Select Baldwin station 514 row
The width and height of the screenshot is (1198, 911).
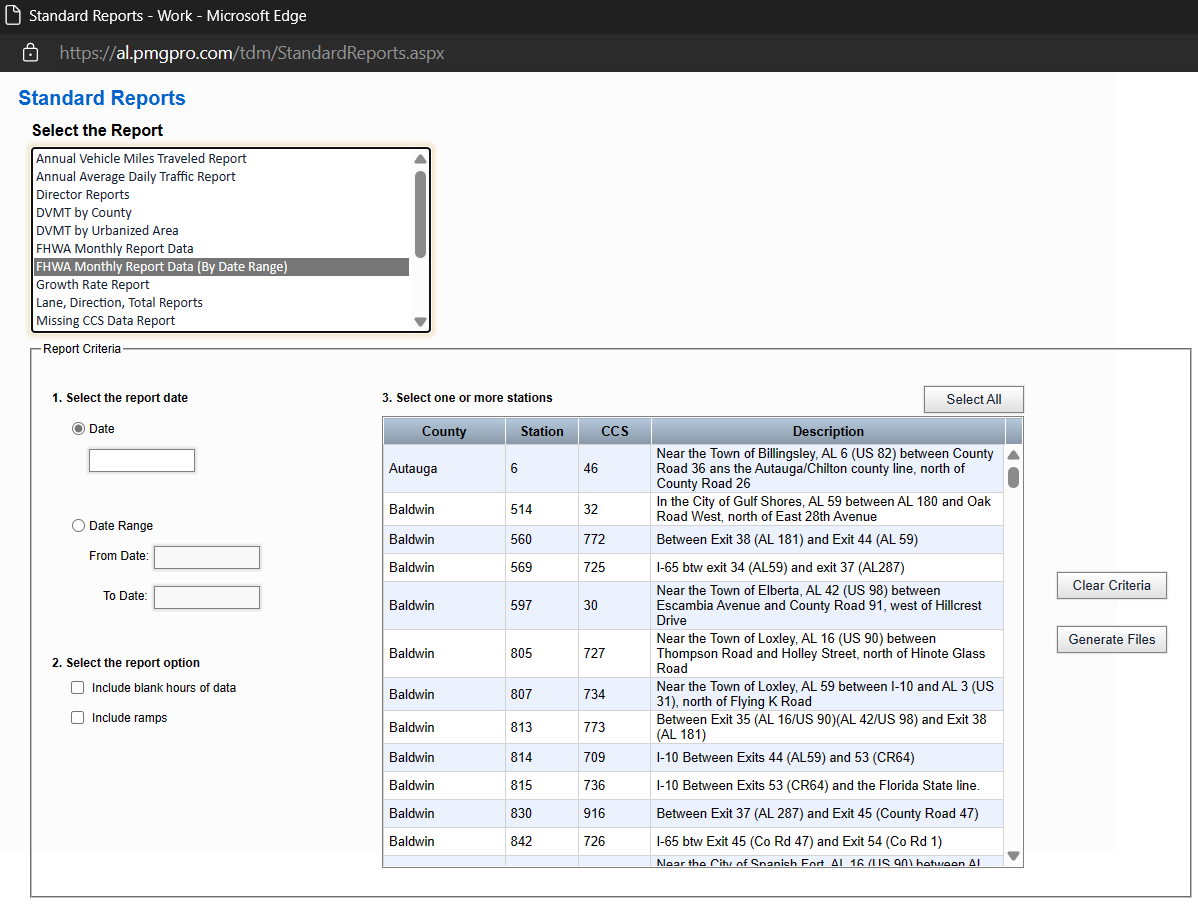[693, 509]
